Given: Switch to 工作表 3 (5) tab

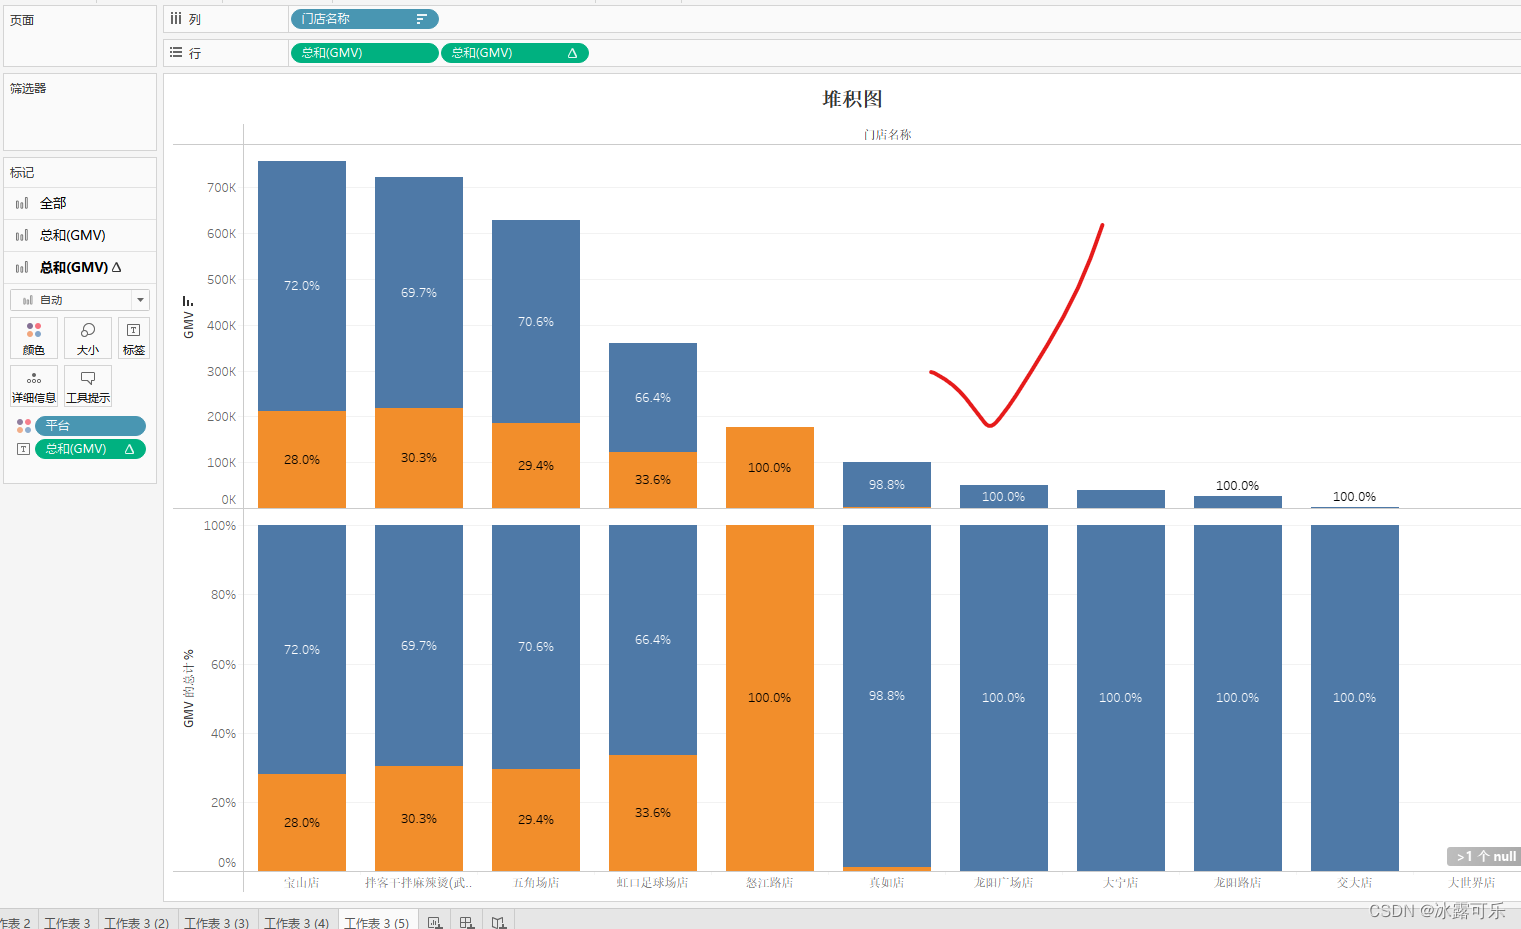Looking at the screenshot, I should pyautogui.click(x=377, y=922).
